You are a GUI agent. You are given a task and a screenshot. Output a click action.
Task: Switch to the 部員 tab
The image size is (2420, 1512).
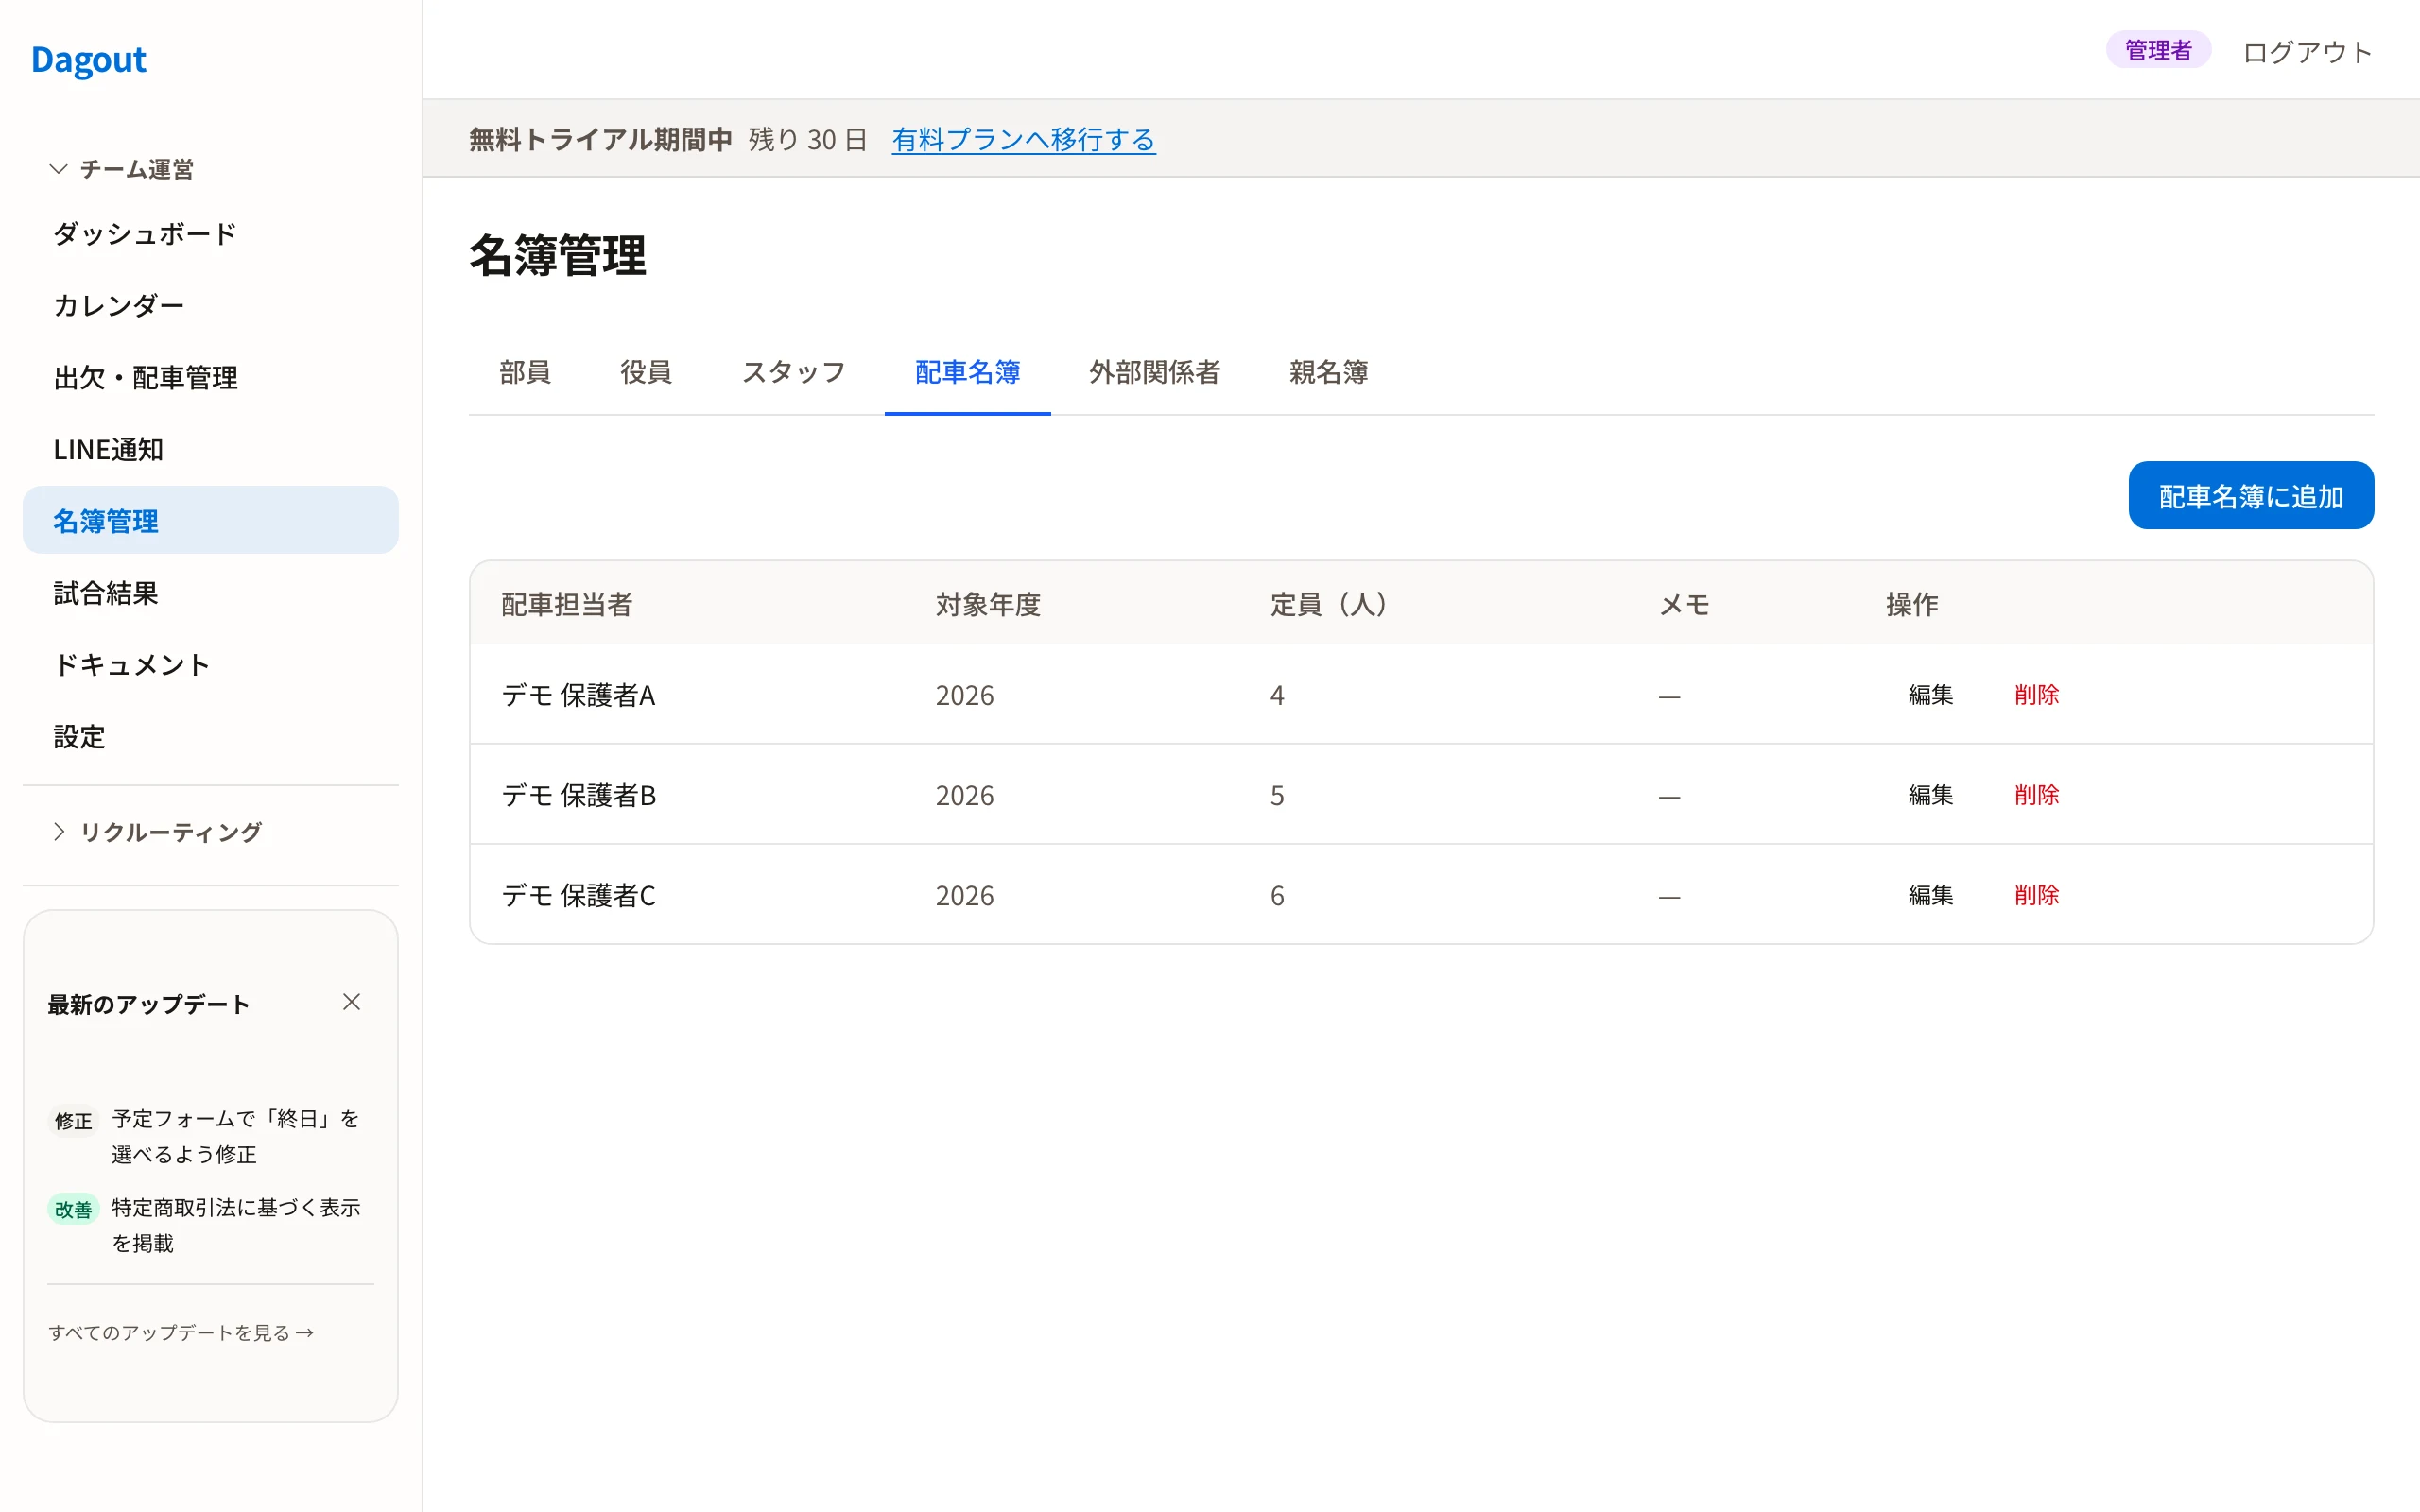(x=525, y=372)
